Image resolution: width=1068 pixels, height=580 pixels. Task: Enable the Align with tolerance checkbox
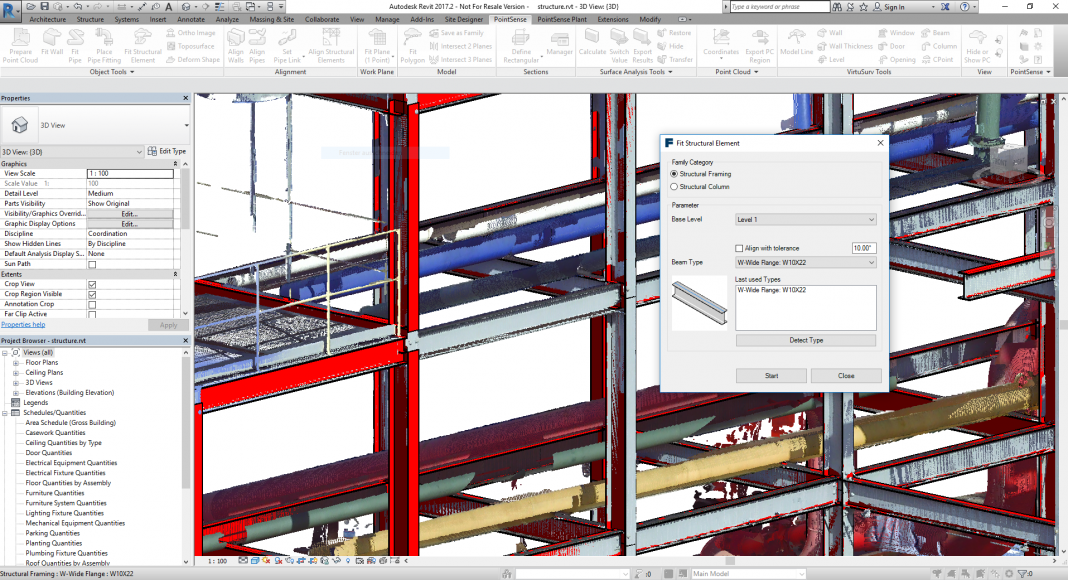click(x=739, y=248)
